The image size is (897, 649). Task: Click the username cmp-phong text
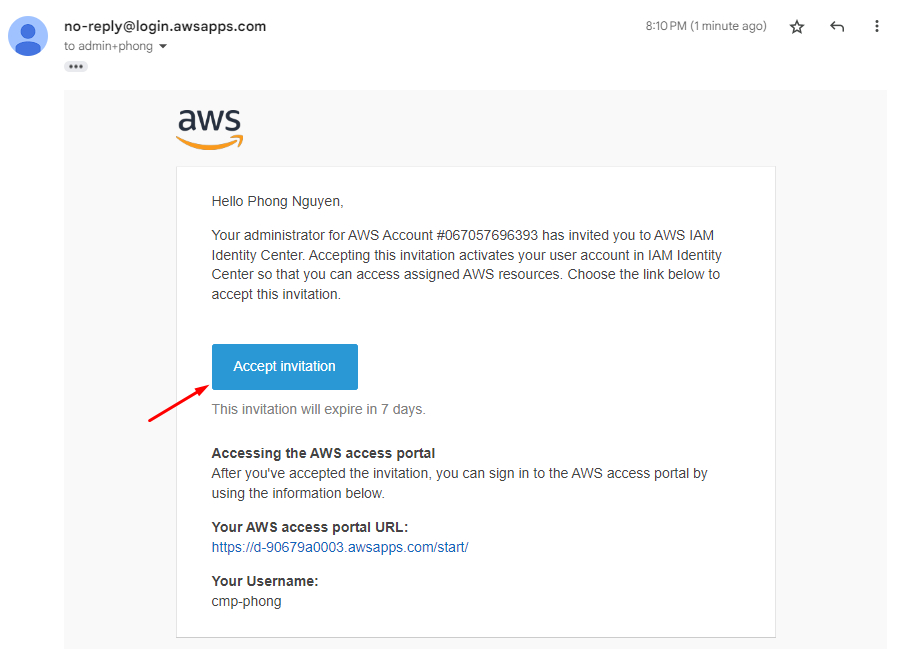pyautogui.click(x=246, y=601)
